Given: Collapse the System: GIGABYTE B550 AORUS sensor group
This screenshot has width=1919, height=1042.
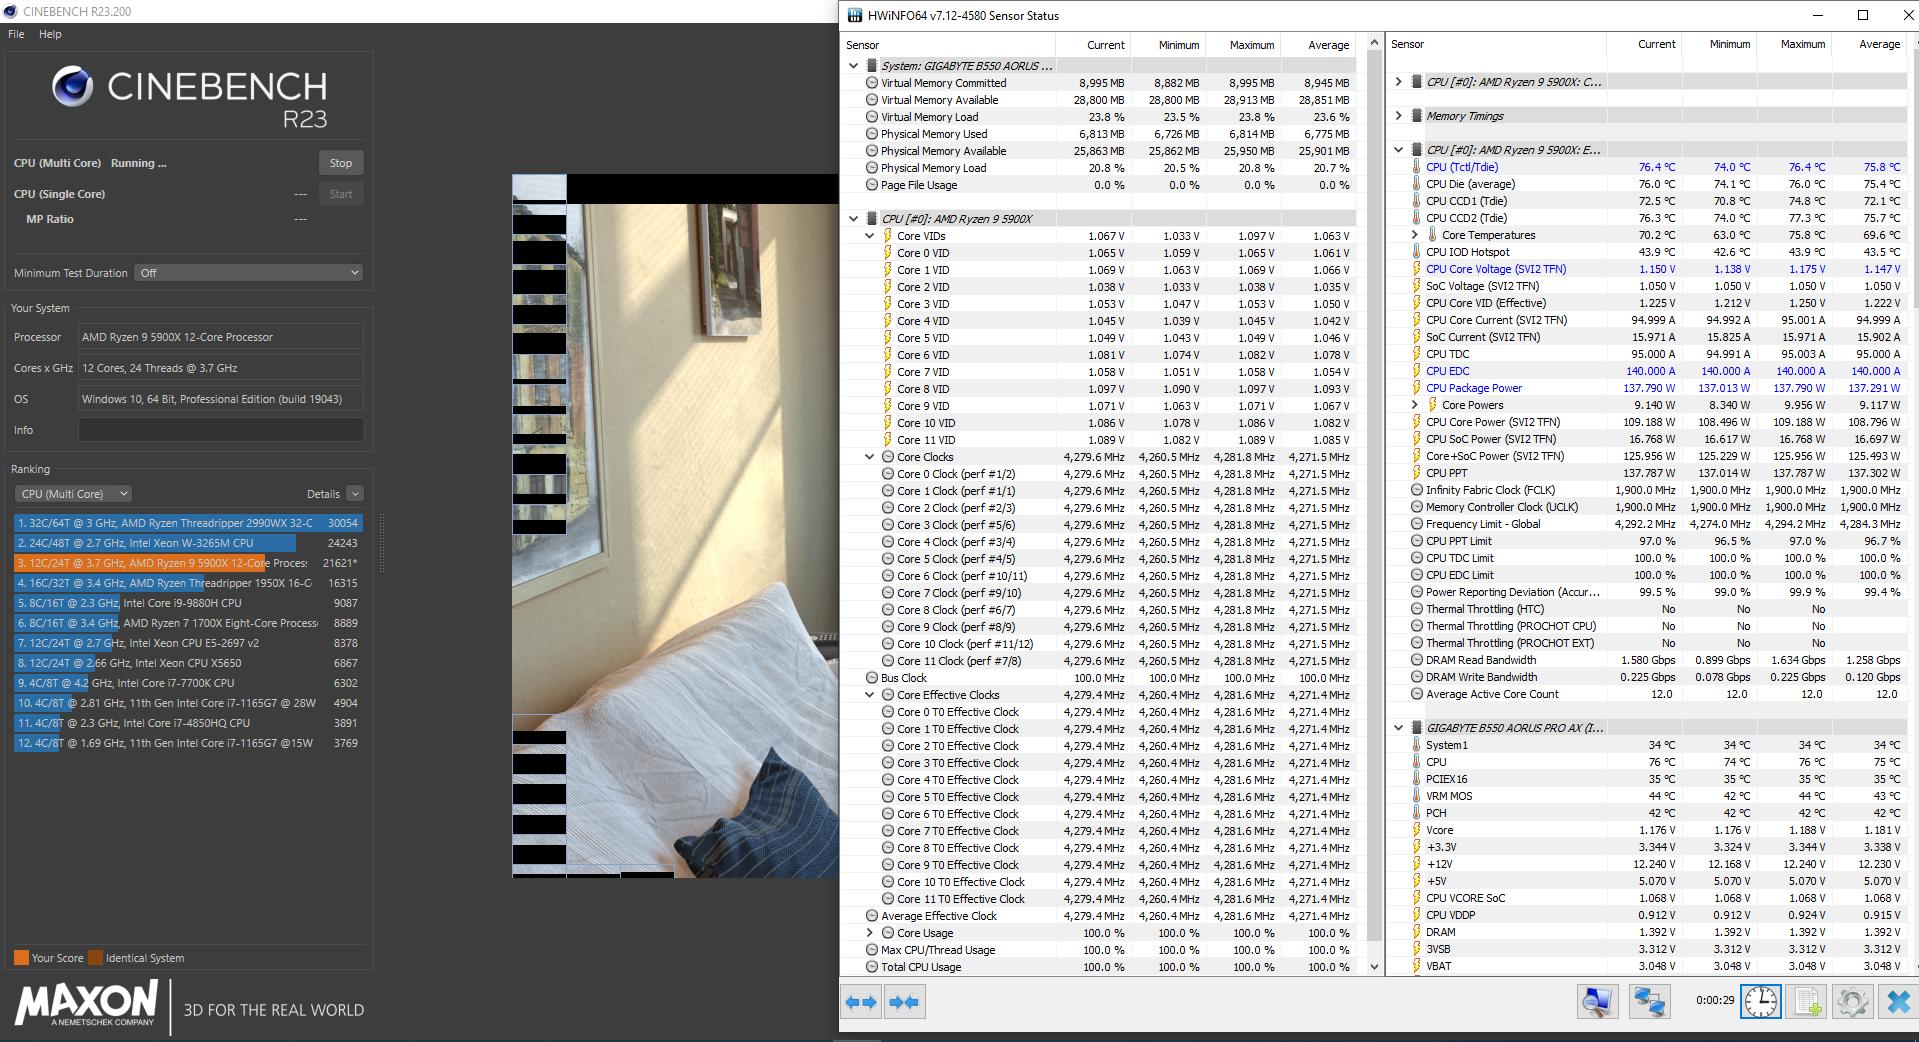Looking at the screenshot, I should coord(853,66).
